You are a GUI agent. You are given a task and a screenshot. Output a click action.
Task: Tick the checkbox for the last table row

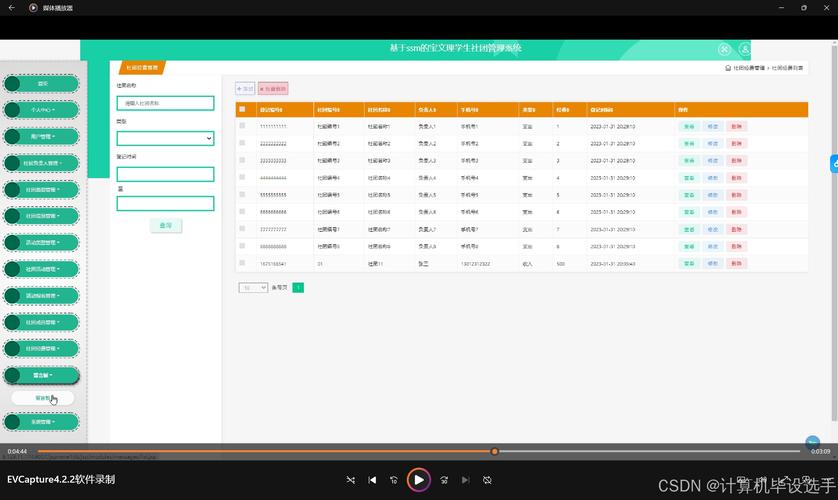click(242, 263)
